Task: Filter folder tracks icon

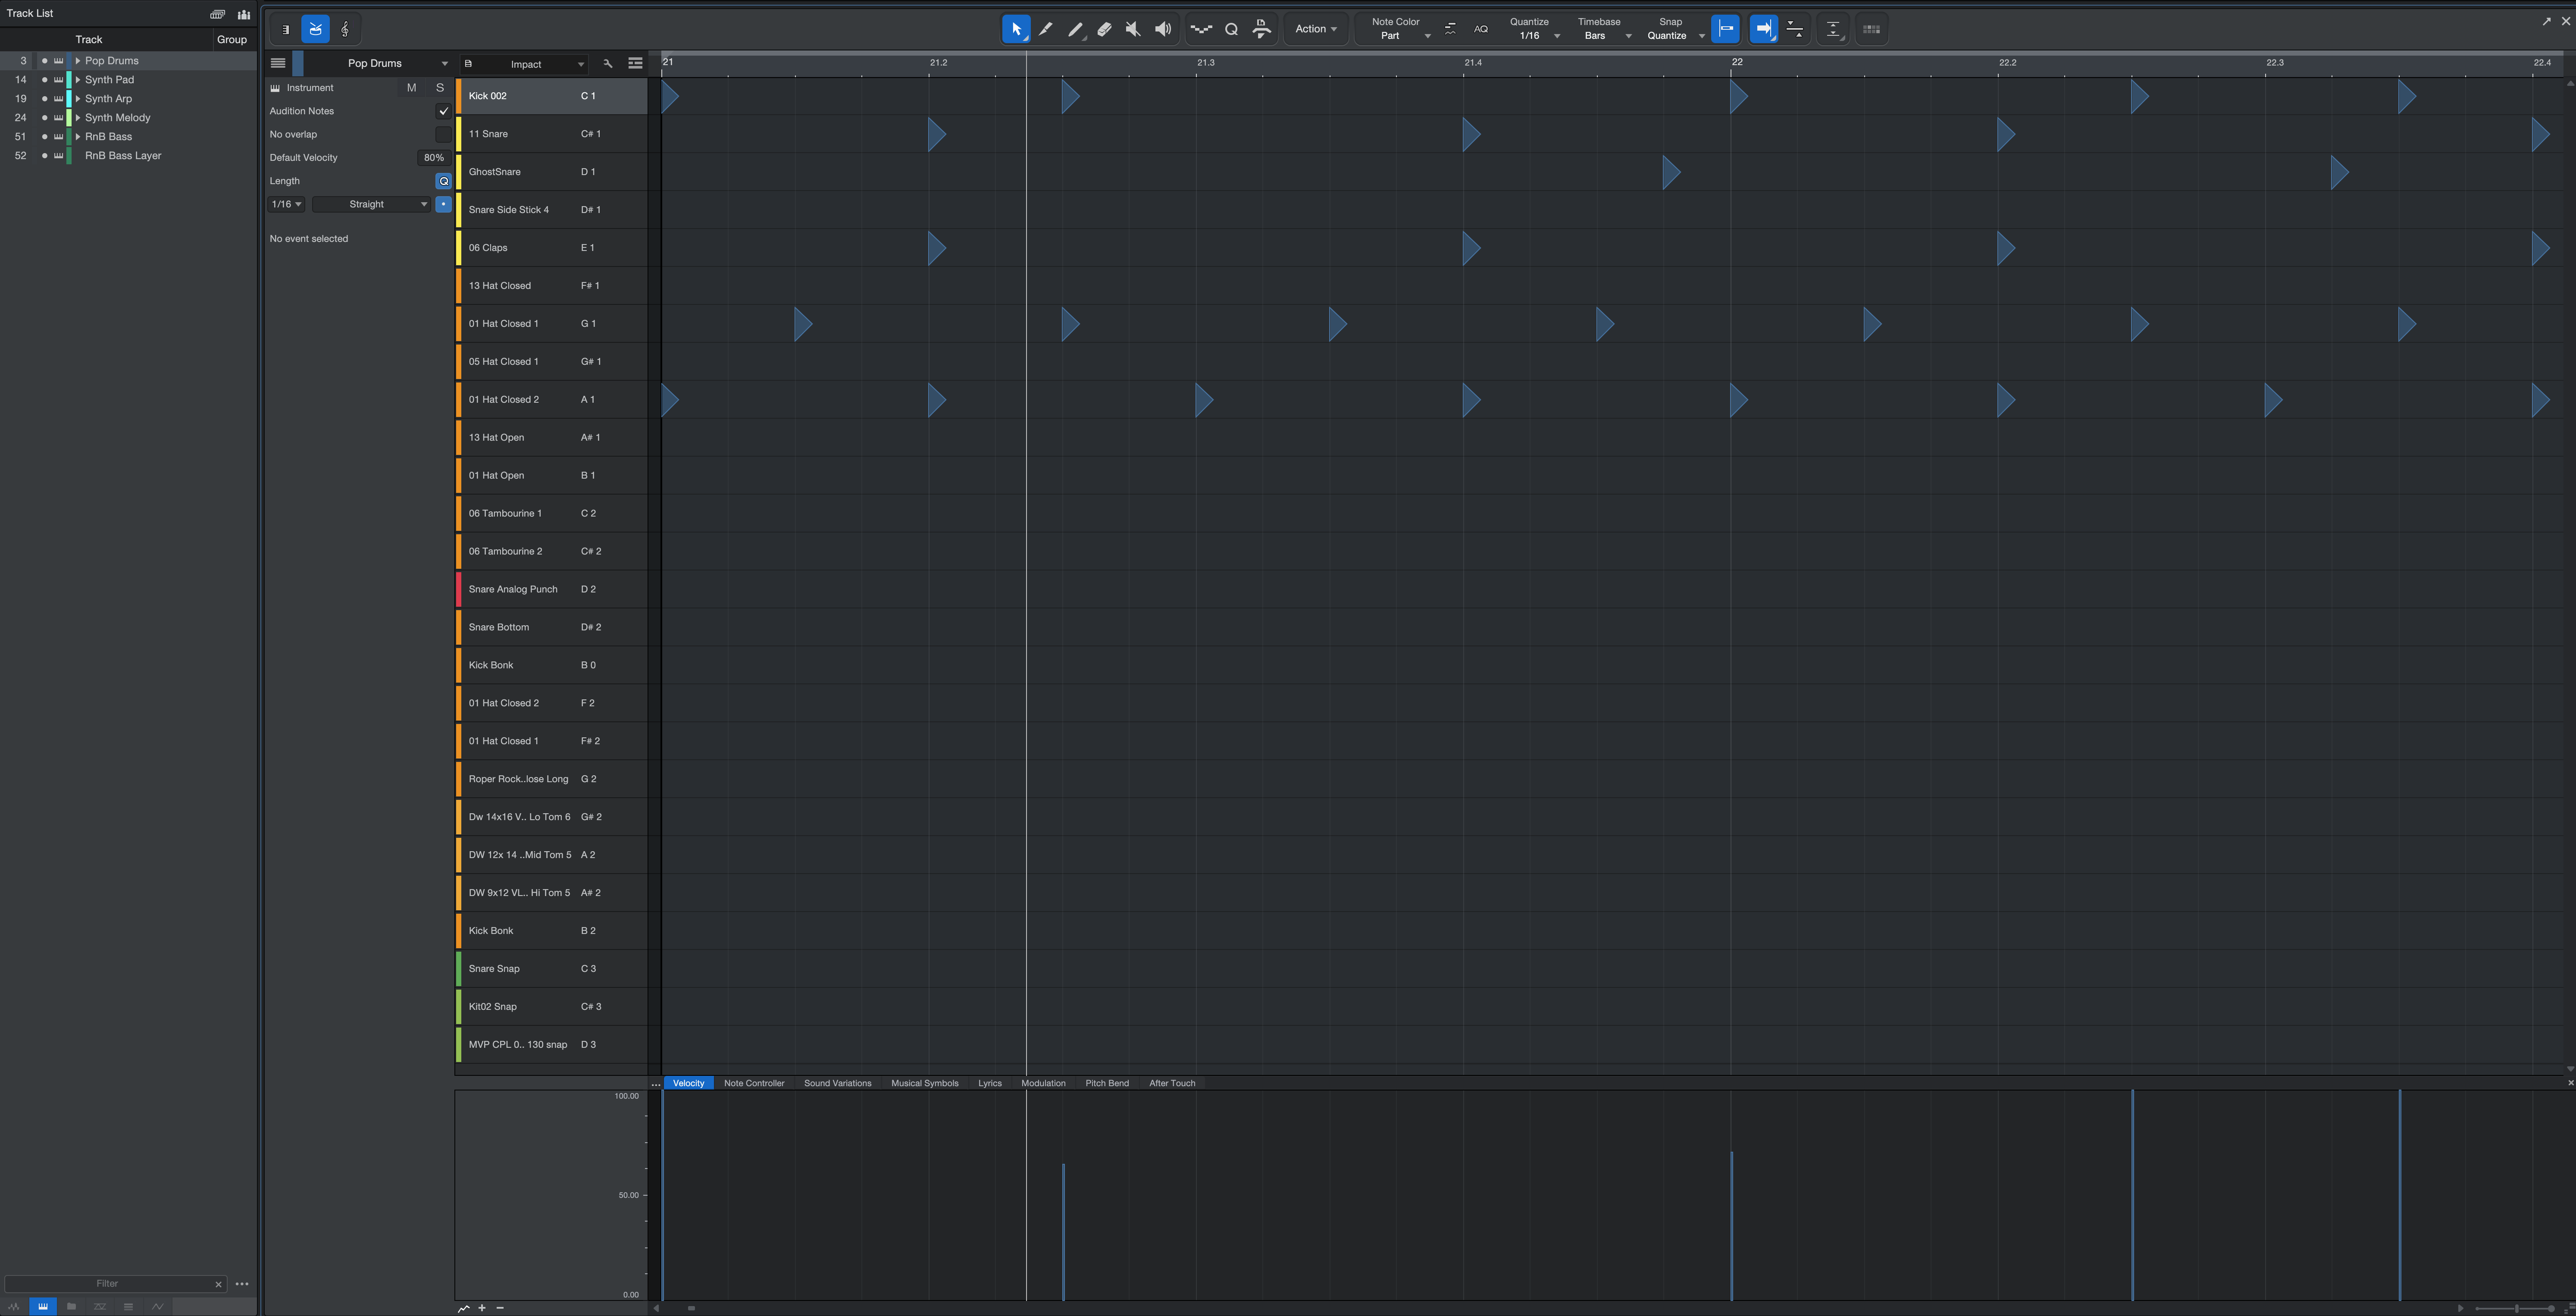Action: point(71,1306)
